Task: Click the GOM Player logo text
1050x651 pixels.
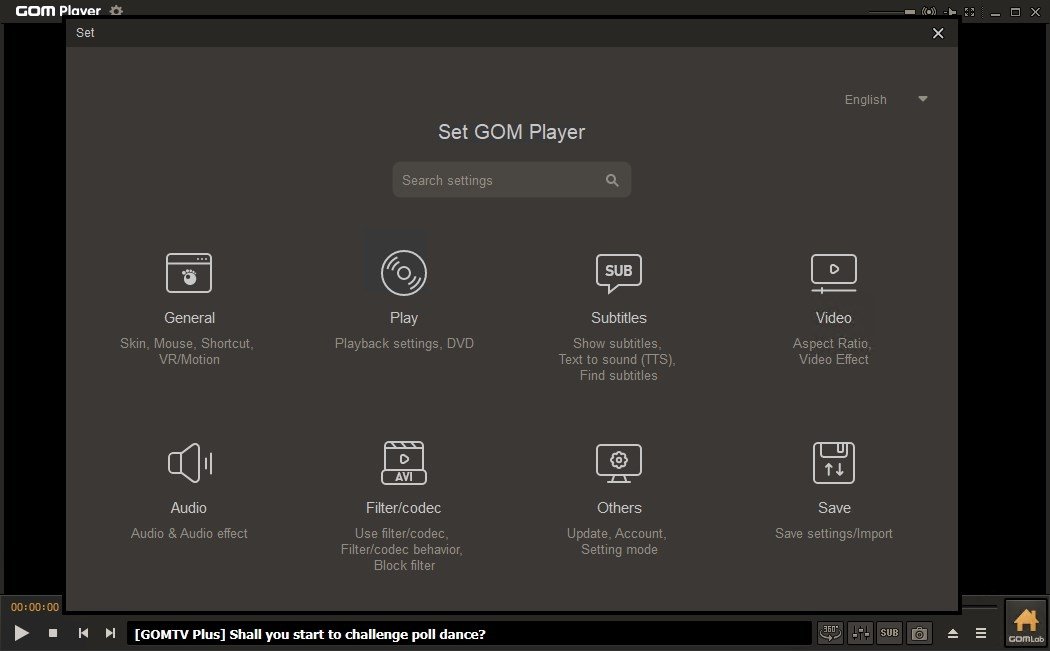Action: click(58, 11)
